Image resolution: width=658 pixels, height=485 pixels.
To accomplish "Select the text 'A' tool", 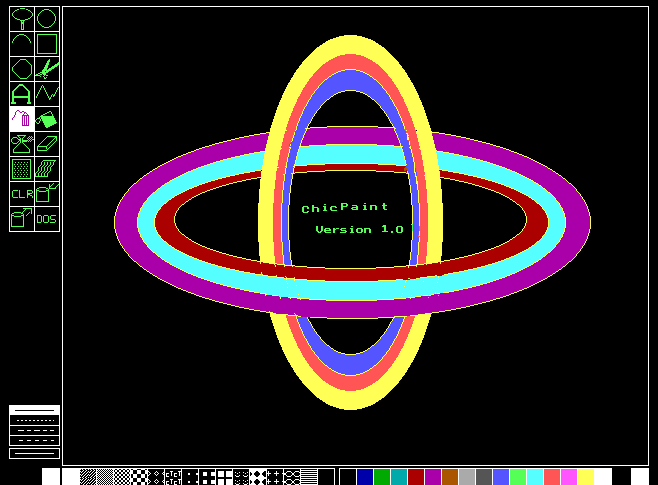I will click(22, 94).
